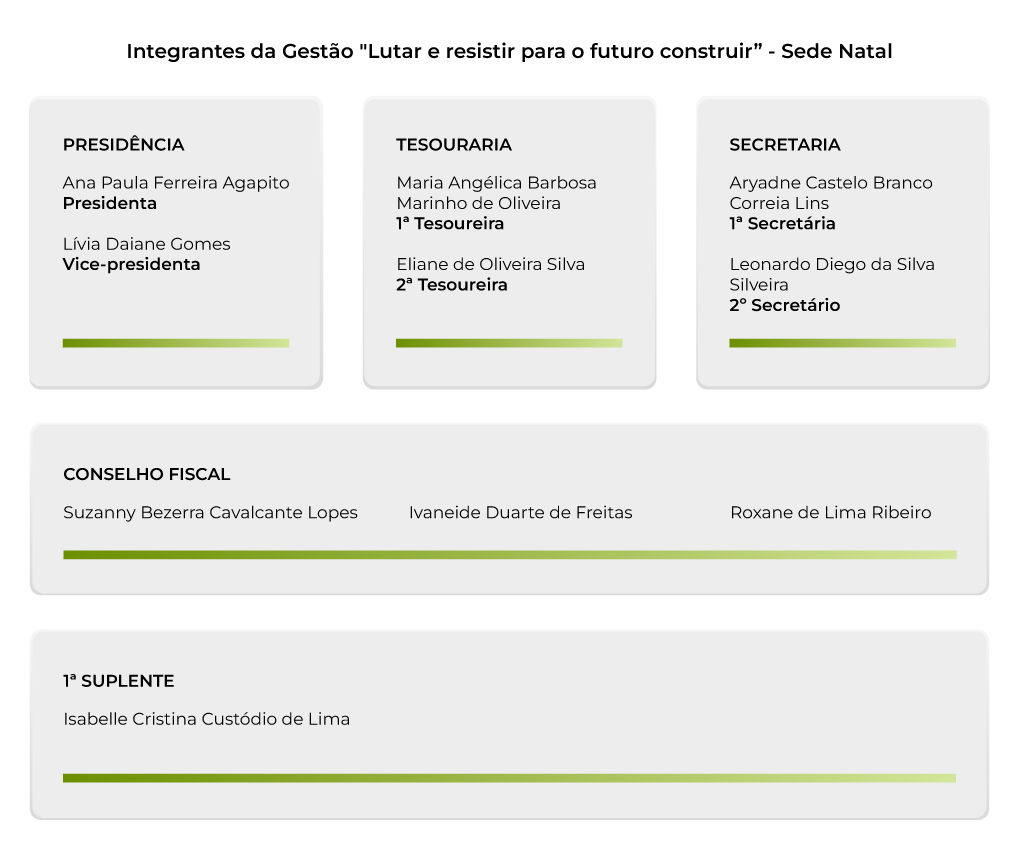Click the name Aryadne Castelo Branco Correia Lins
Image resolution: width=1019 pixels, height=846 pixels.
pos(830,193)
